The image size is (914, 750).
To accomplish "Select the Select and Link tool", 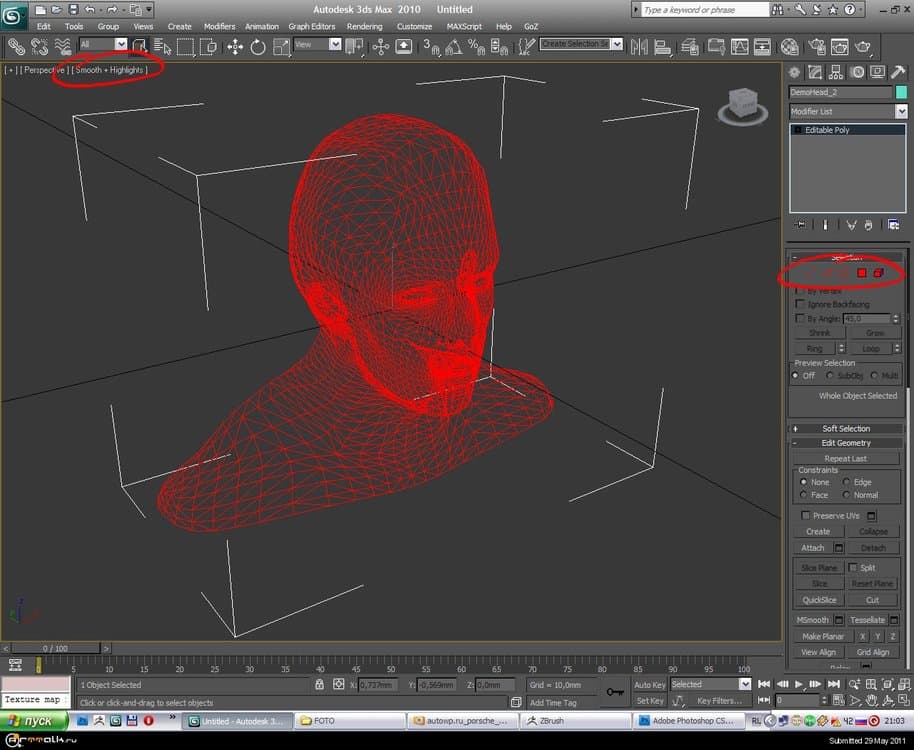I will 16,46.
